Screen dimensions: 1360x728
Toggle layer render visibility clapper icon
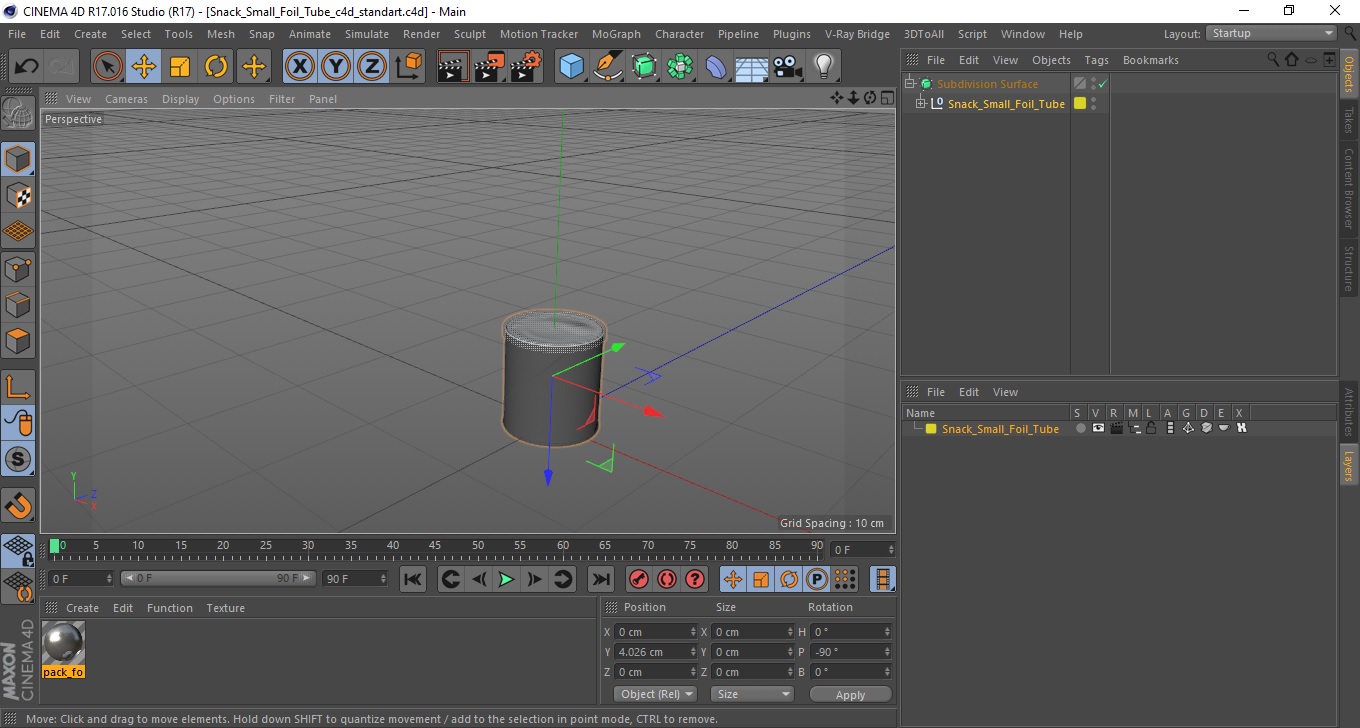(x=1116, y=428)
